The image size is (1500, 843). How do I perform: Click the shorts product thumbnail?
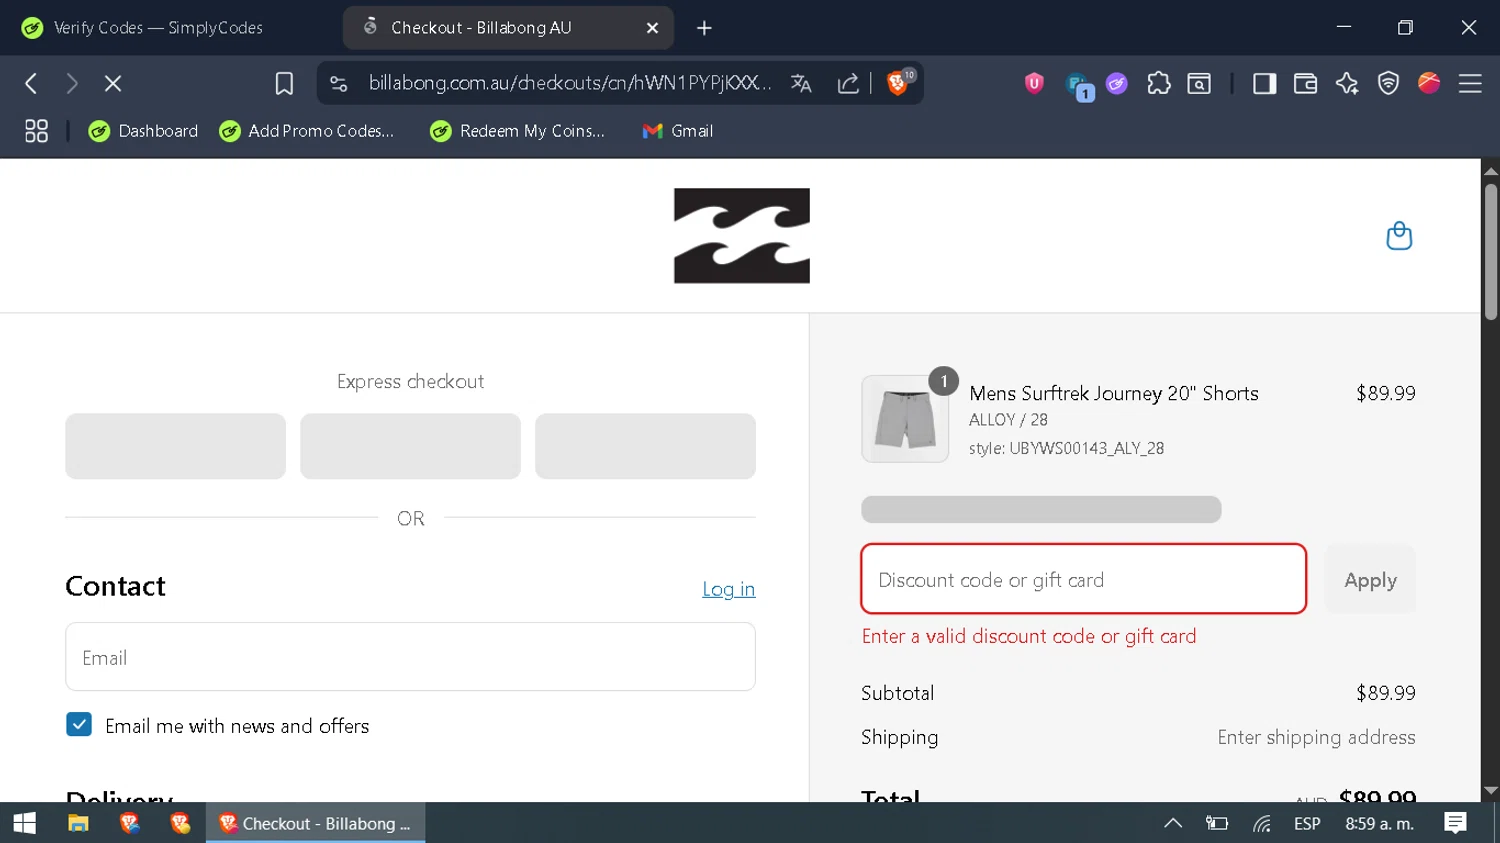point(905,419)
